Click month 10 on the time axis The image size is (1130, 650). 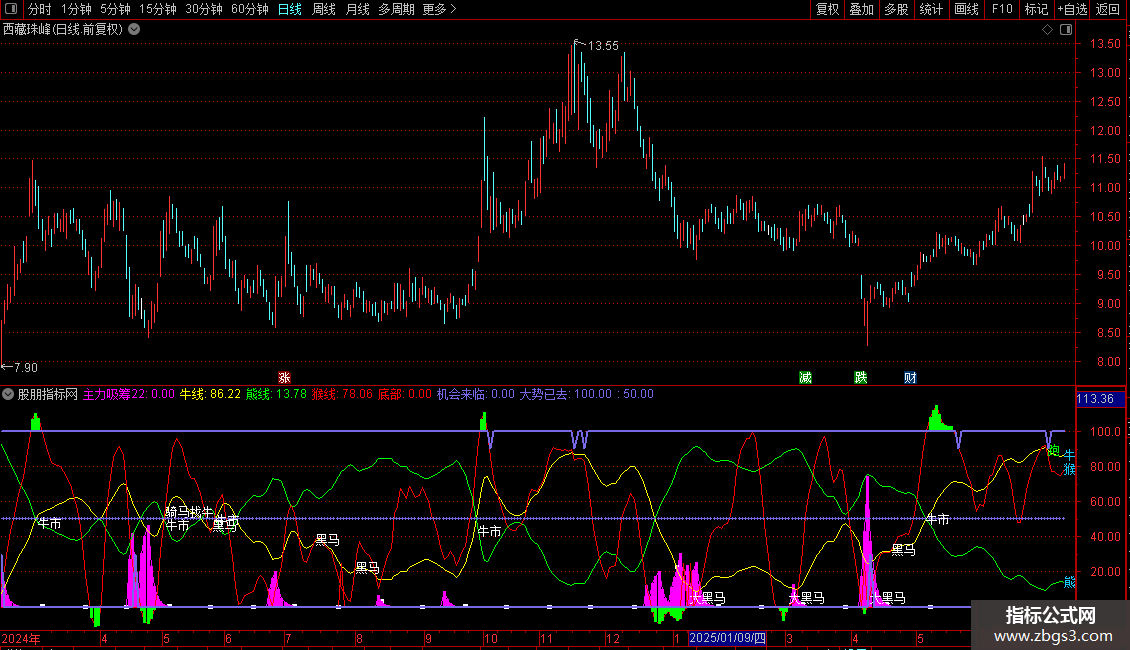click(490, 638)
